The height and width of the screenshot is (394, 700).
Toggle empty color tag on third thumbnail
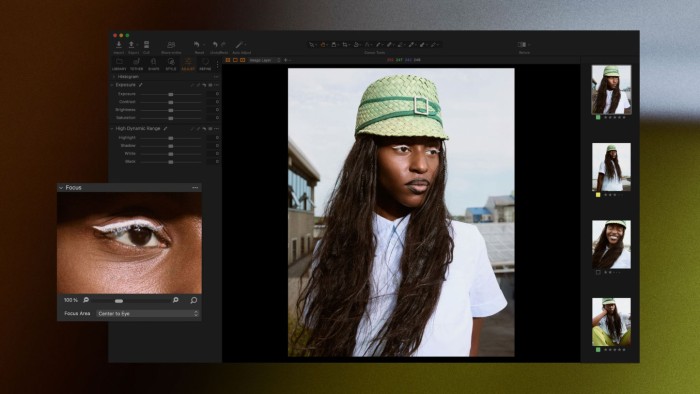point(598,272)
